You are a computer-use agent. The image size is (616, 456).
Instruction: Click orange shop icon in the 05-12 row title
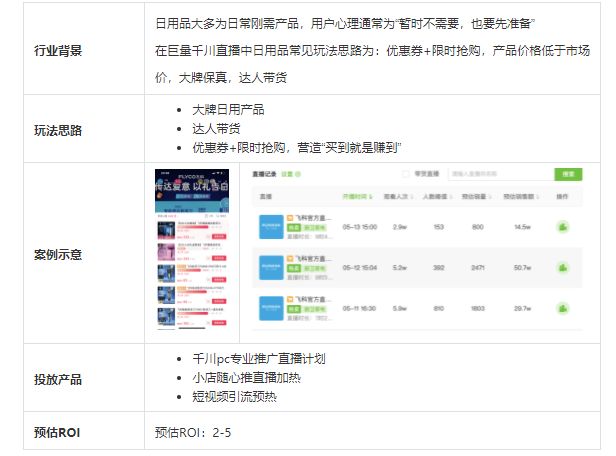pyautogui.click(x=290, y=259)
